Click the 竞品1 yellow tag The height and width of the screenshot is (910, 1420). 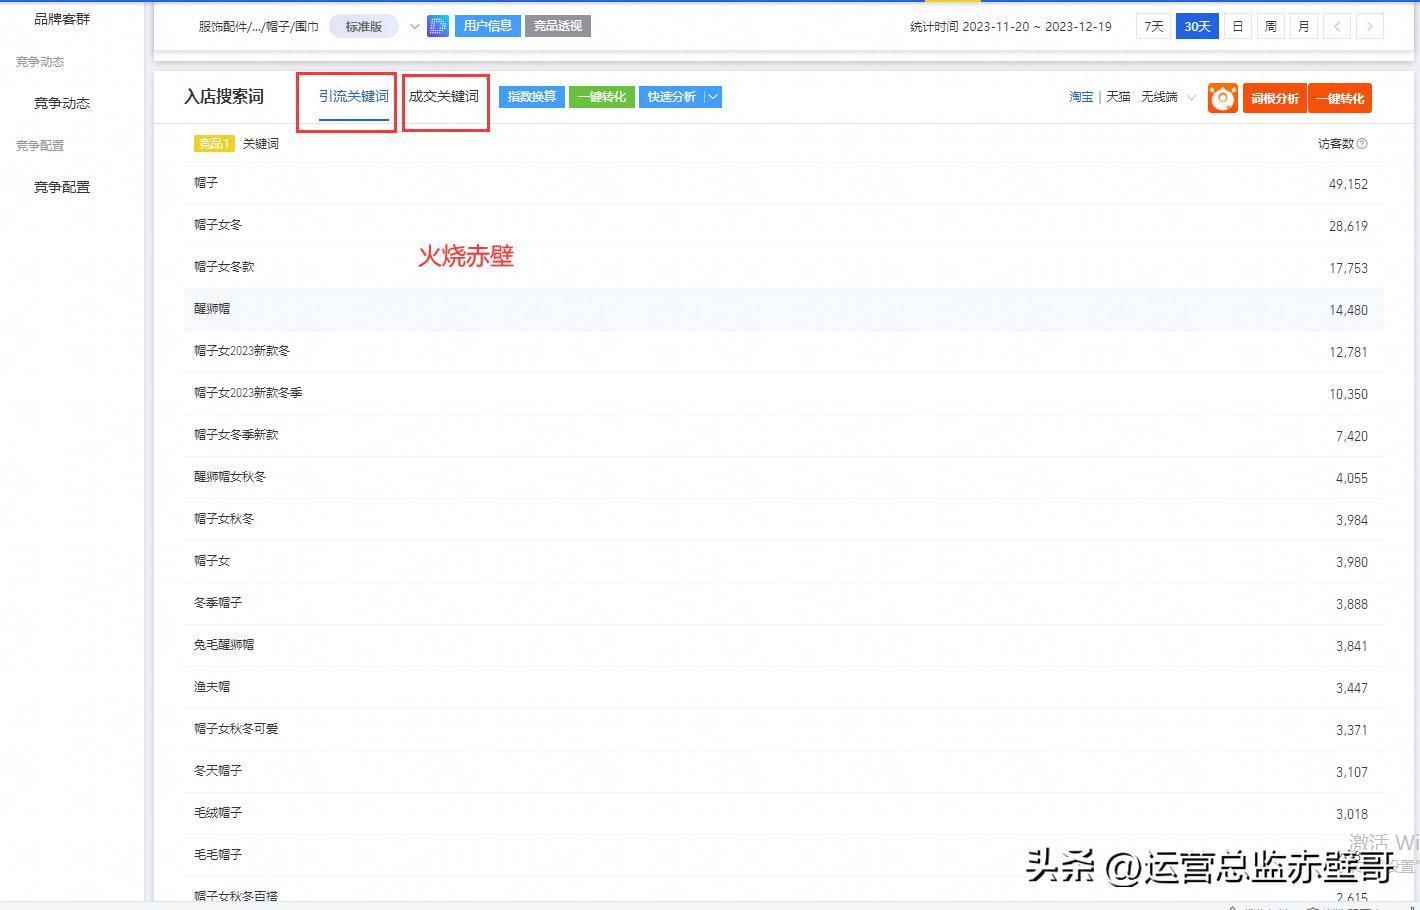coord(214,144)
